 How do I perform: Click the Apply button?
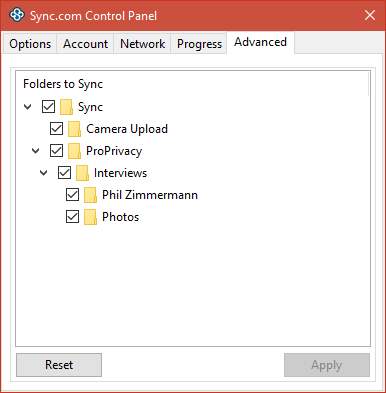pos(327,365)
